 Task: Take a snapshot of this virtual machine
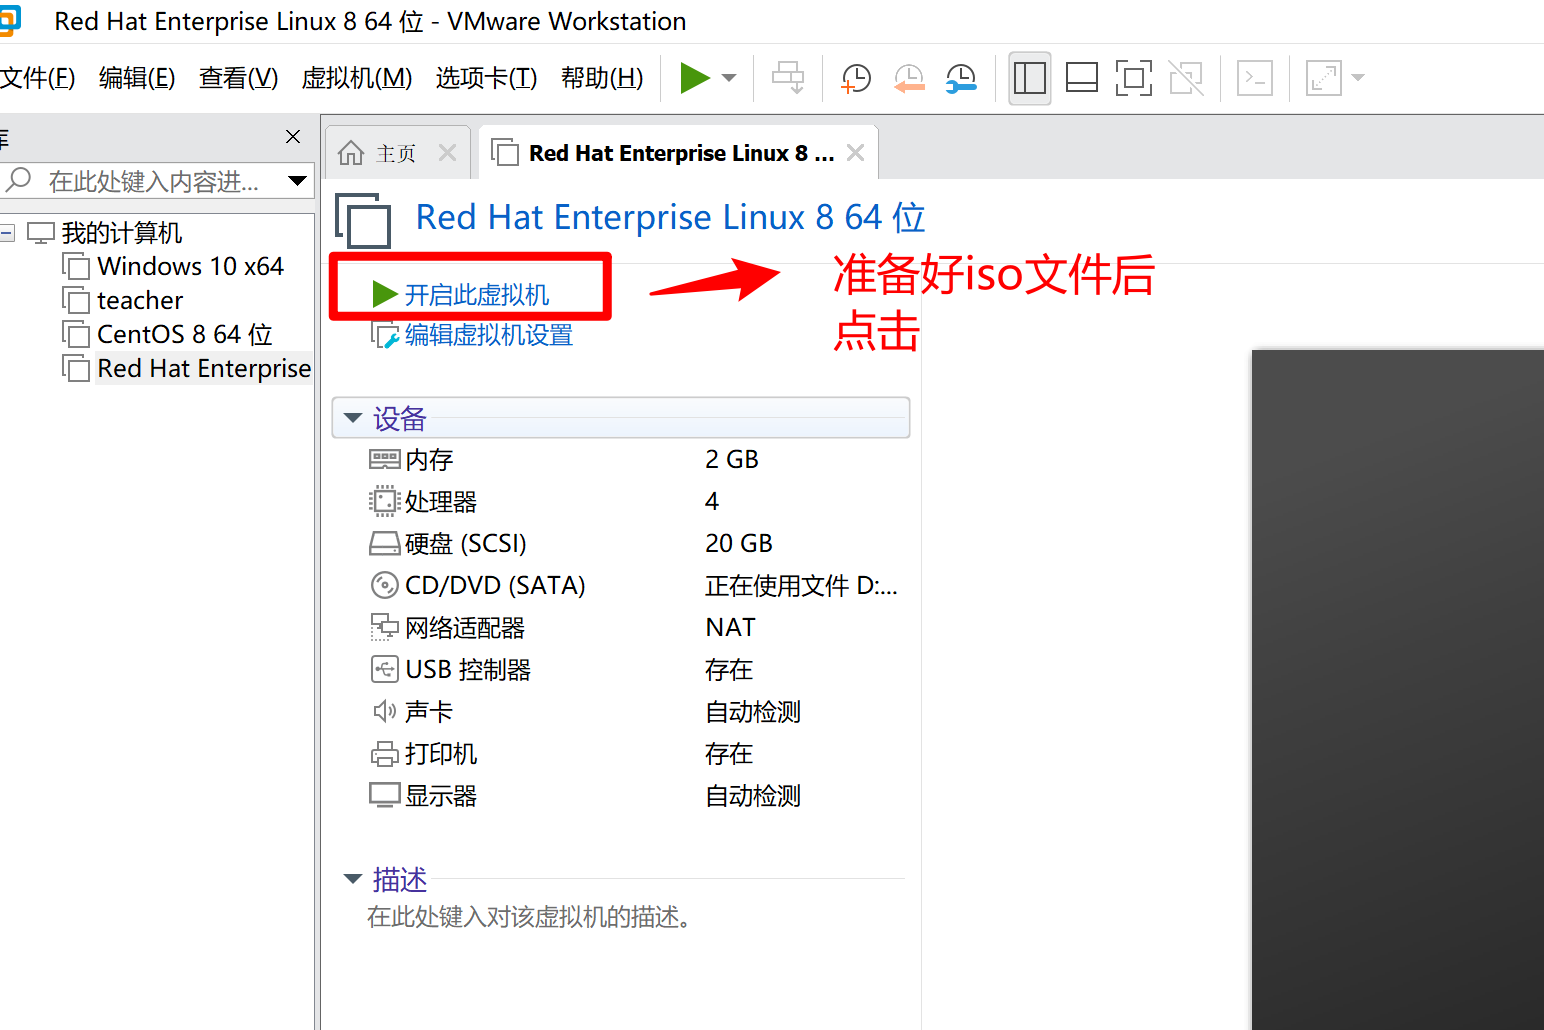pos(856,78)
